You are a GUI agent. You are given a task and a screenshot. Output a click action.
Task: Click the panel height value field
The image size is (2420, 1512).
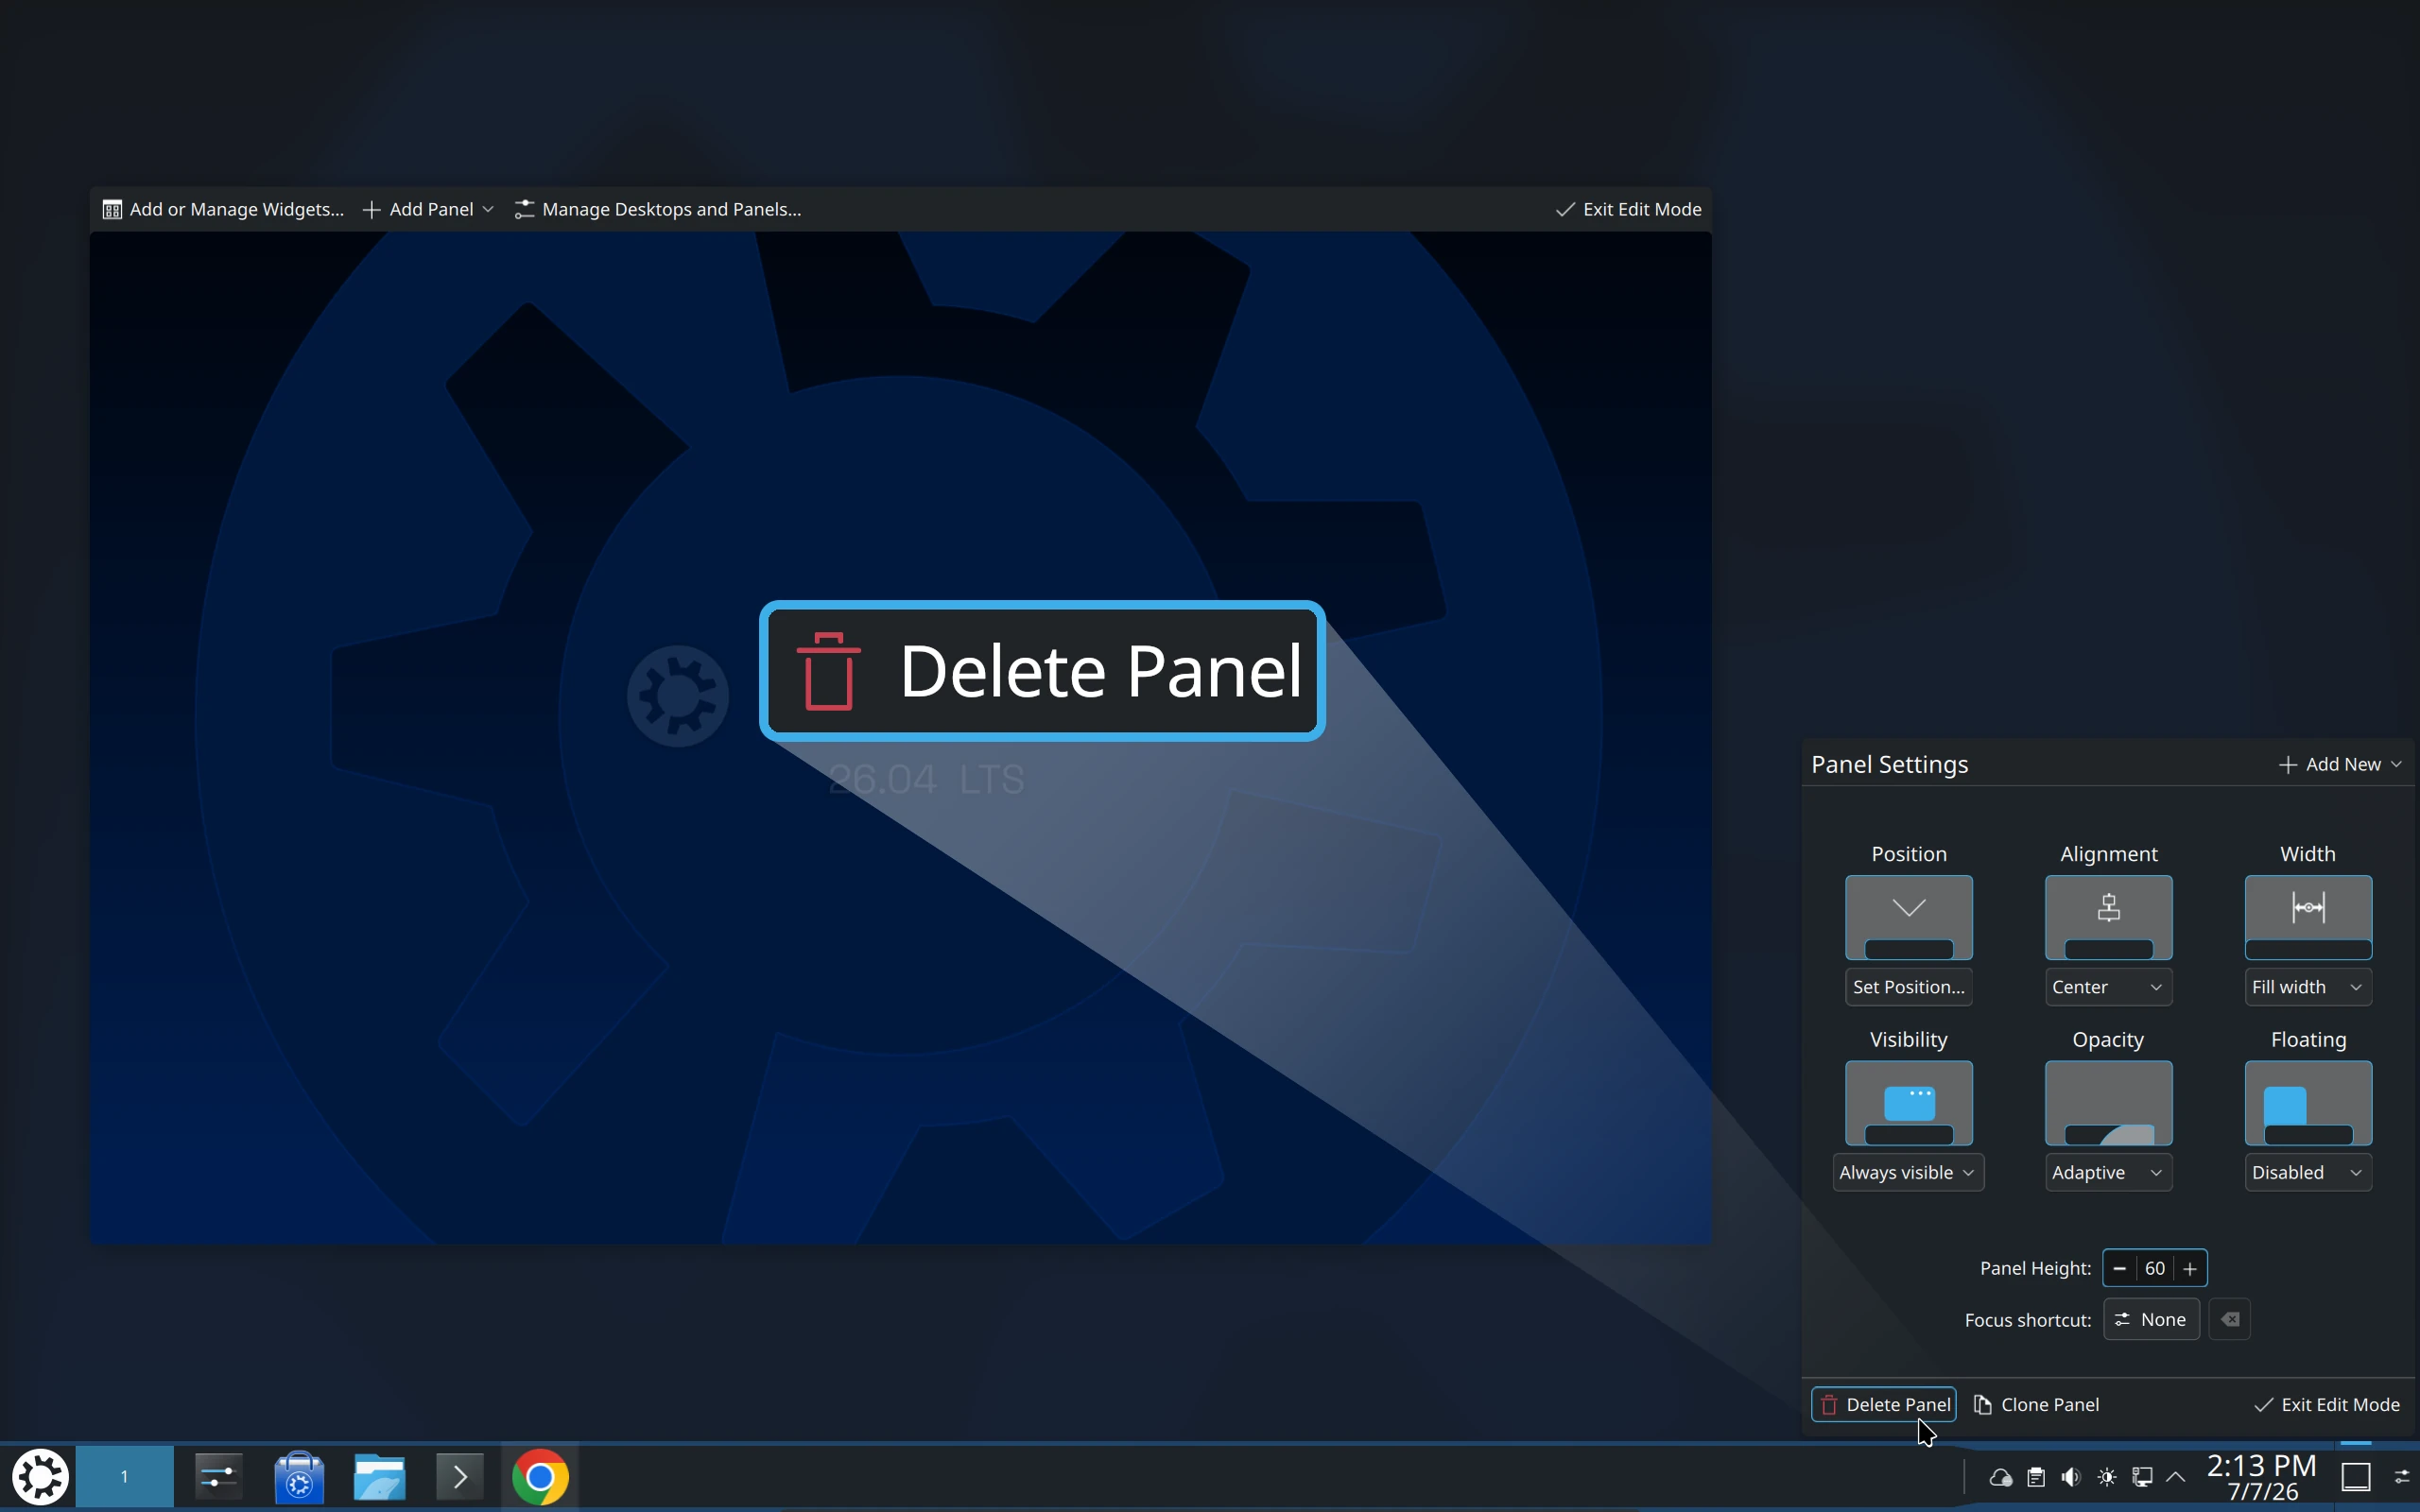coord(2155,1268)
